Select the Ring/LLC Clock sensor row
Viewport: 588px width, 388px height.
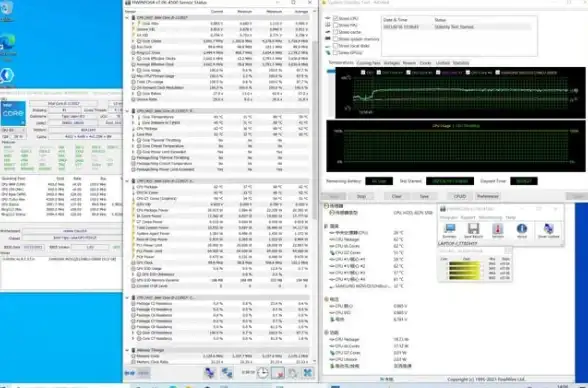tap(219, 53)
